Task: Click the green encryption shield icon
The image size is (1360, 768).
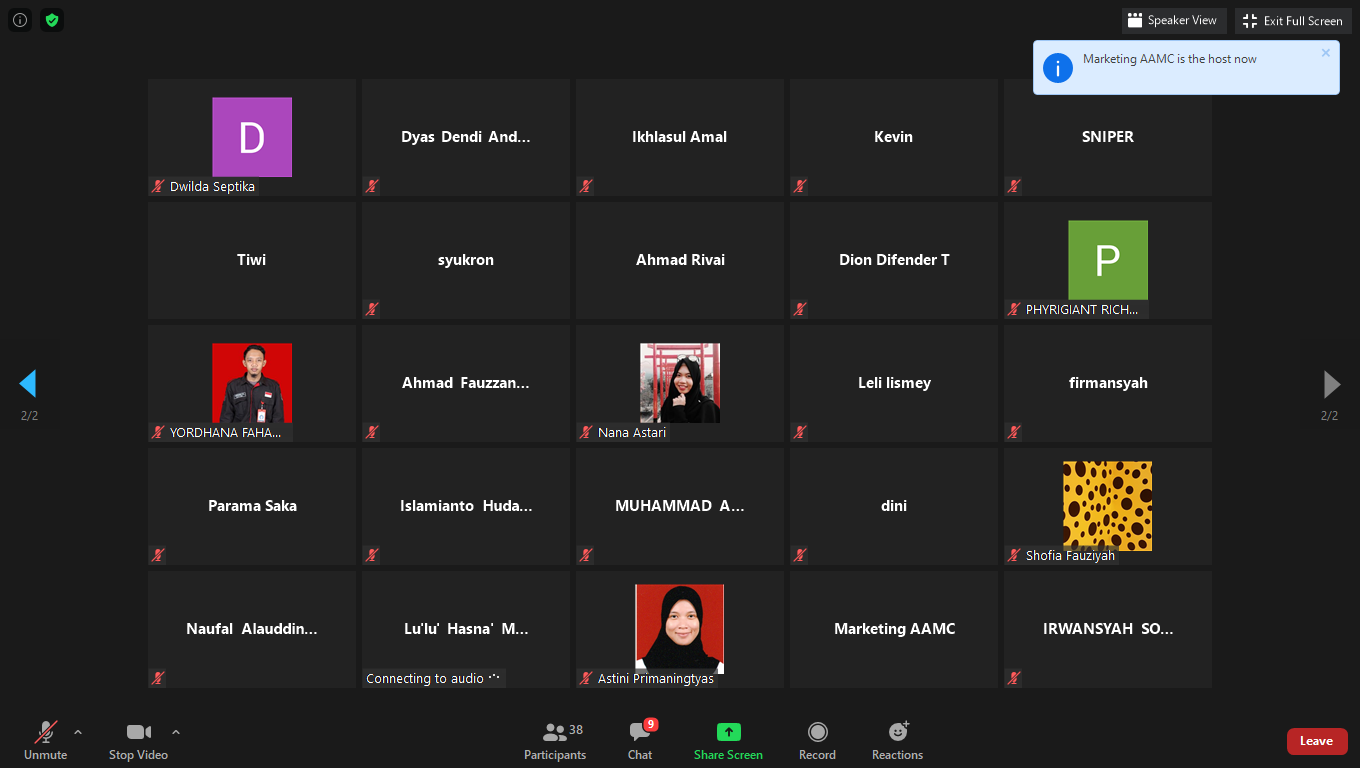Action: coord(52,20)
